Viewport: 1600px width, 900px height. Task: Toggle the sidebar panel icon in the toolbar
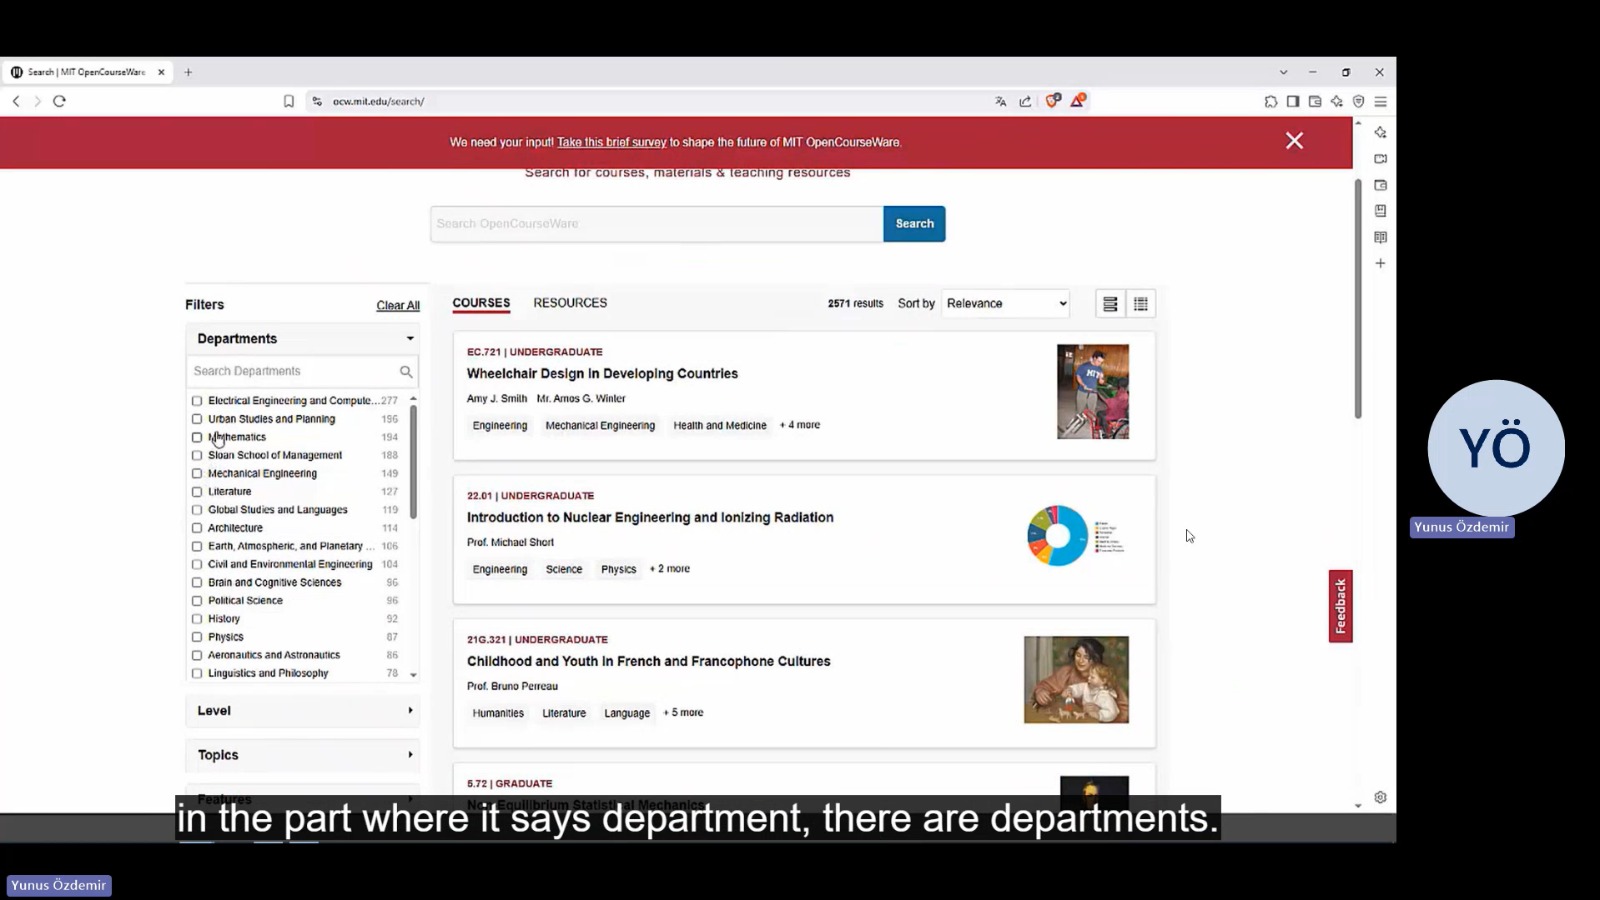[x=1293, y=101]
